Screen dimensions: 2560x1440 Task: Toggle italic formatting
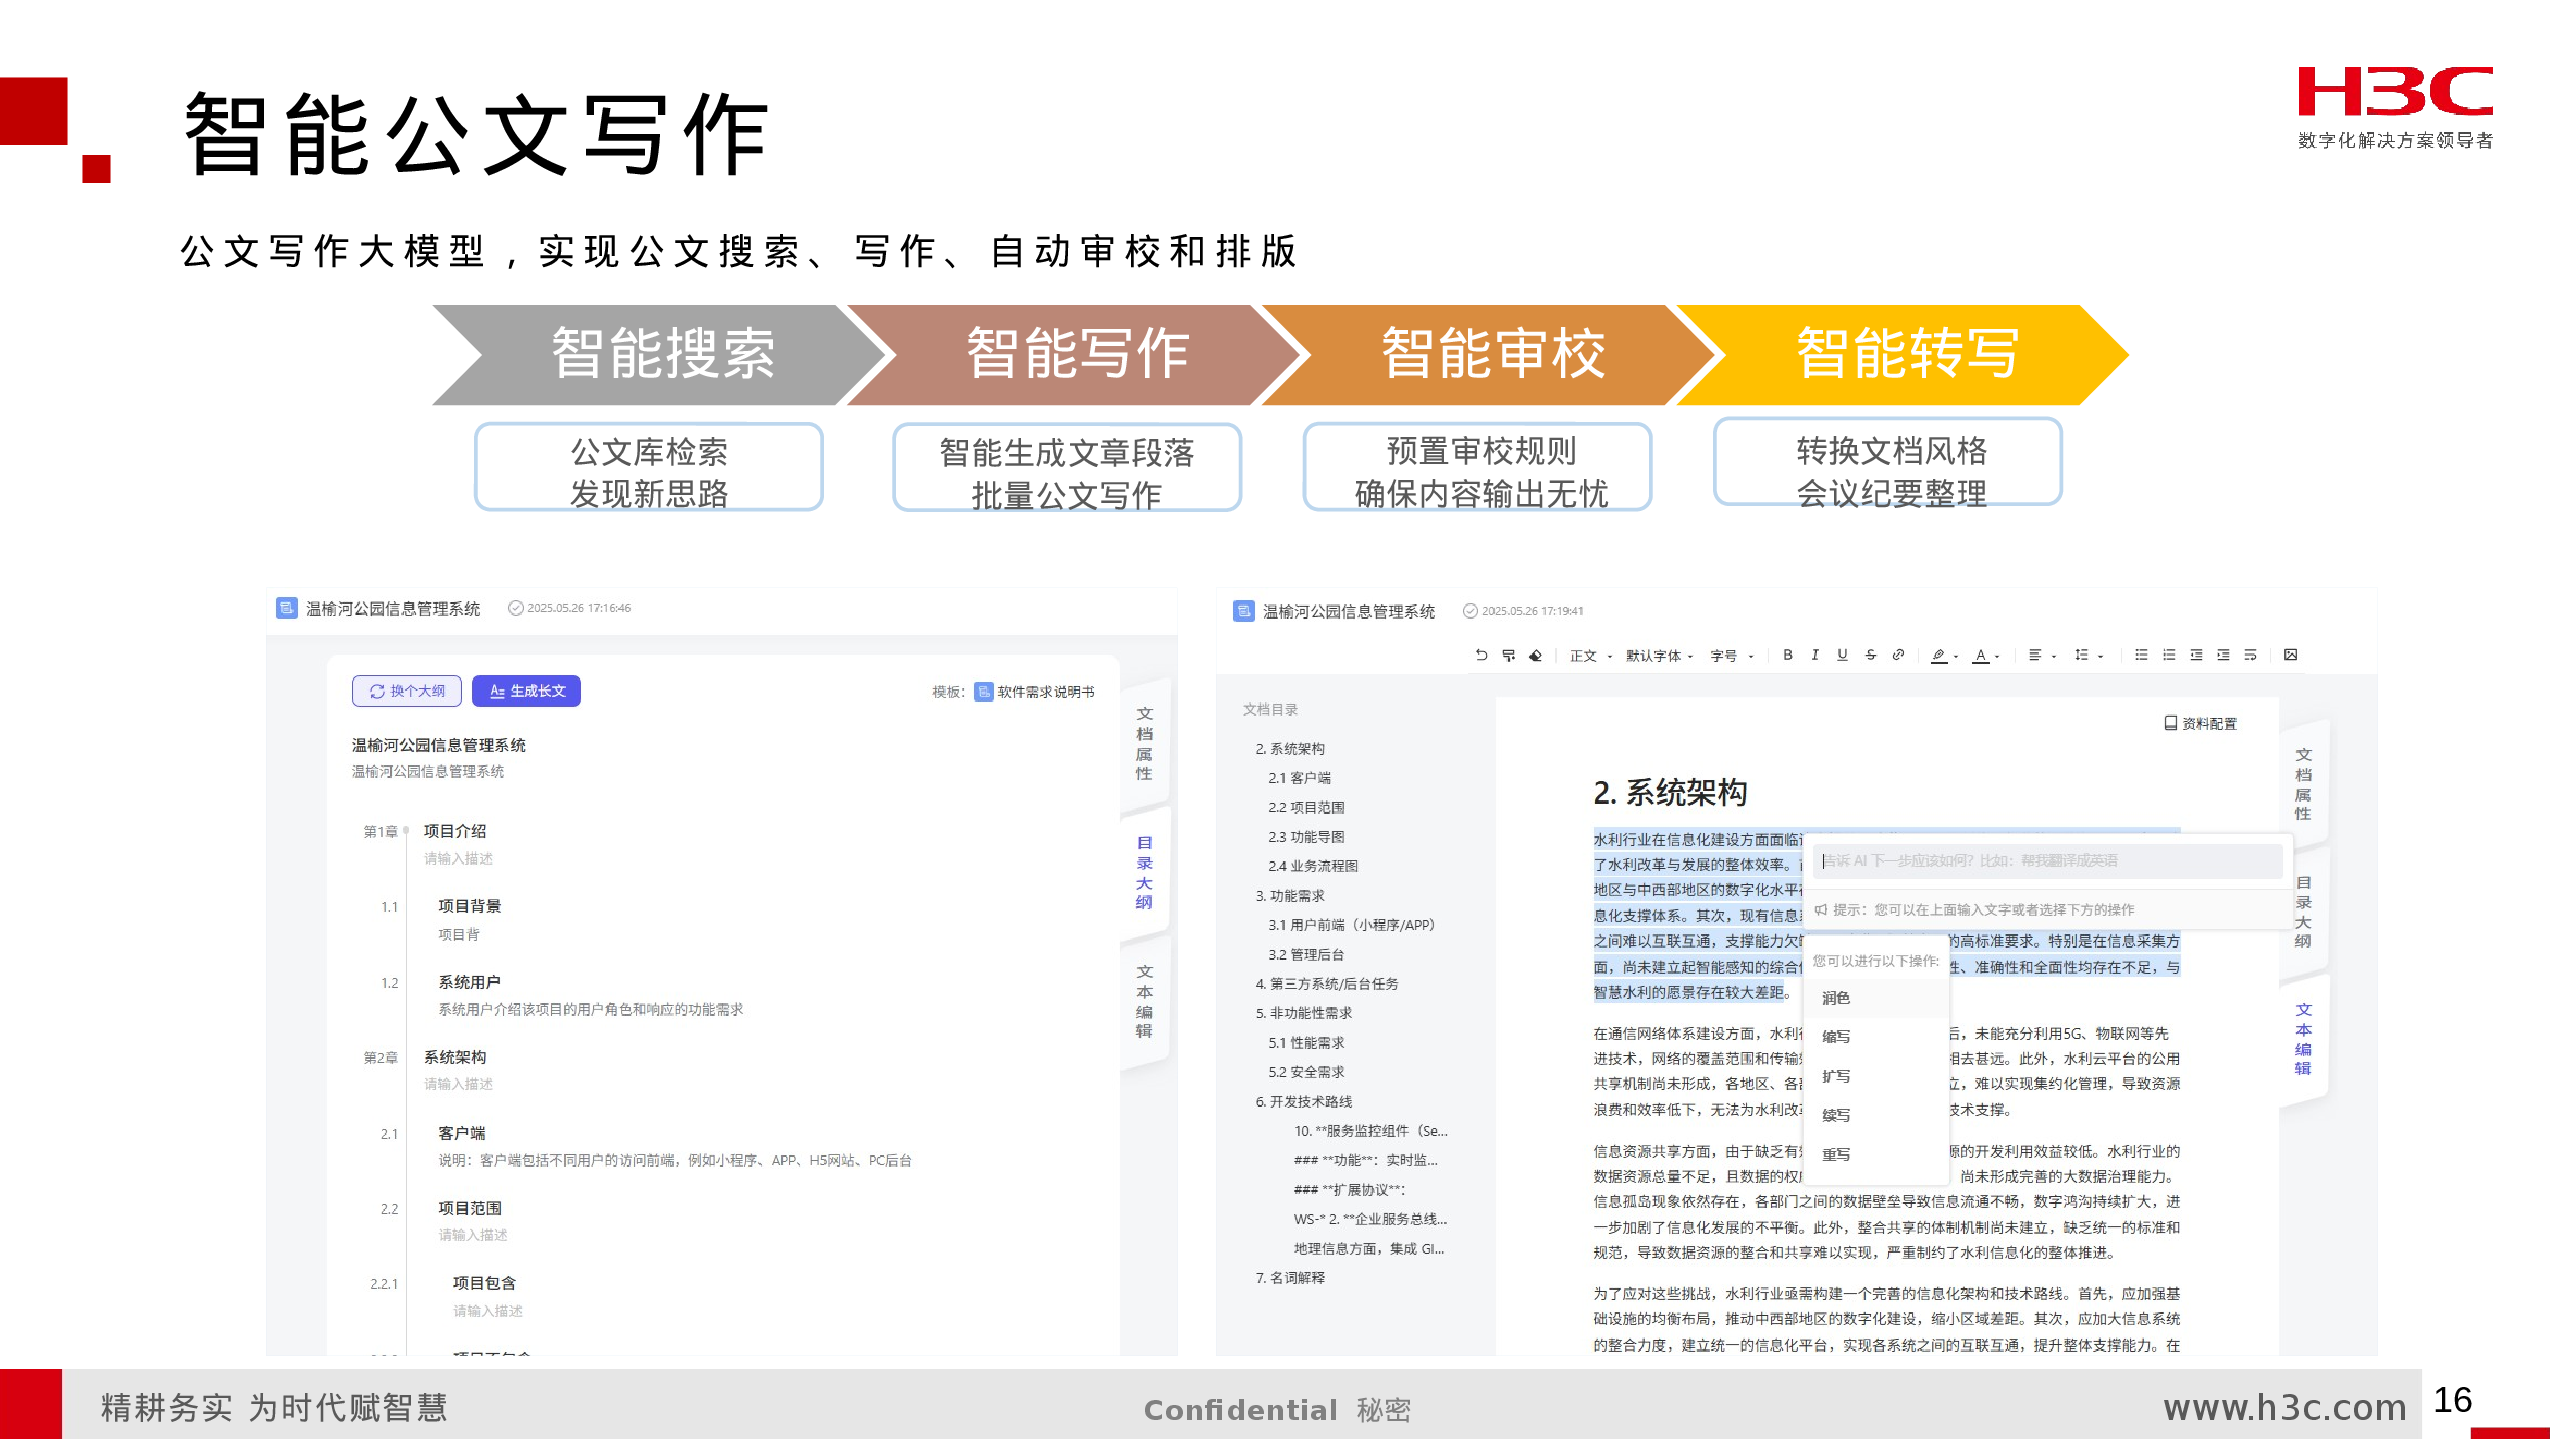(1815, 655)
